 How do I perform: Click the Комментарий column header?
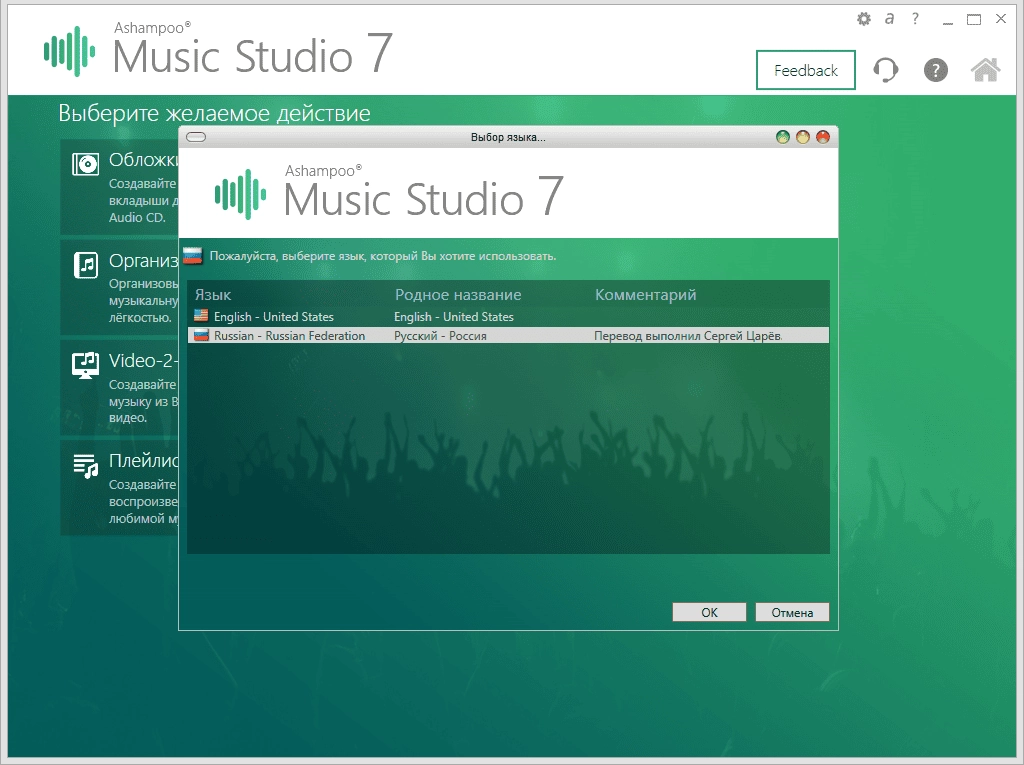tap(645, 295)
